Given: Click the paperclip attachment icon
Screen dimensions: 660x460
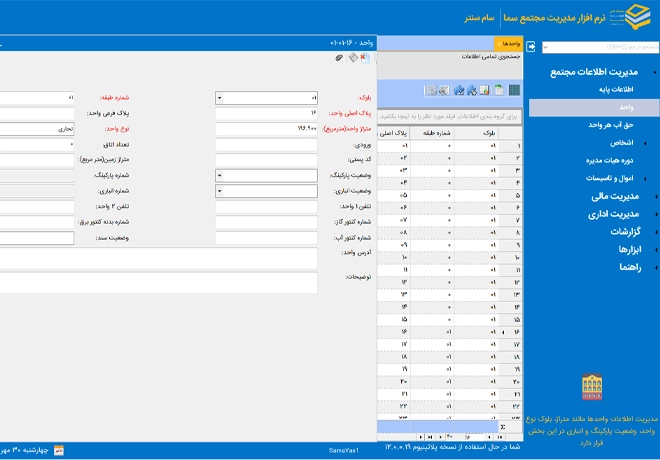Looking at the screenshot, I should pos(338,59).
